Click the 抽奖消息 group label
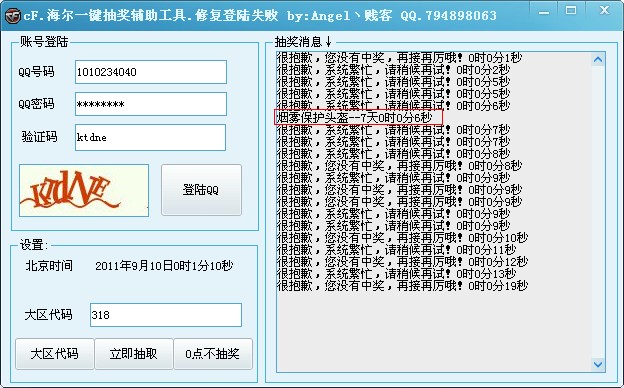624x388 pixels. point(303,41)
